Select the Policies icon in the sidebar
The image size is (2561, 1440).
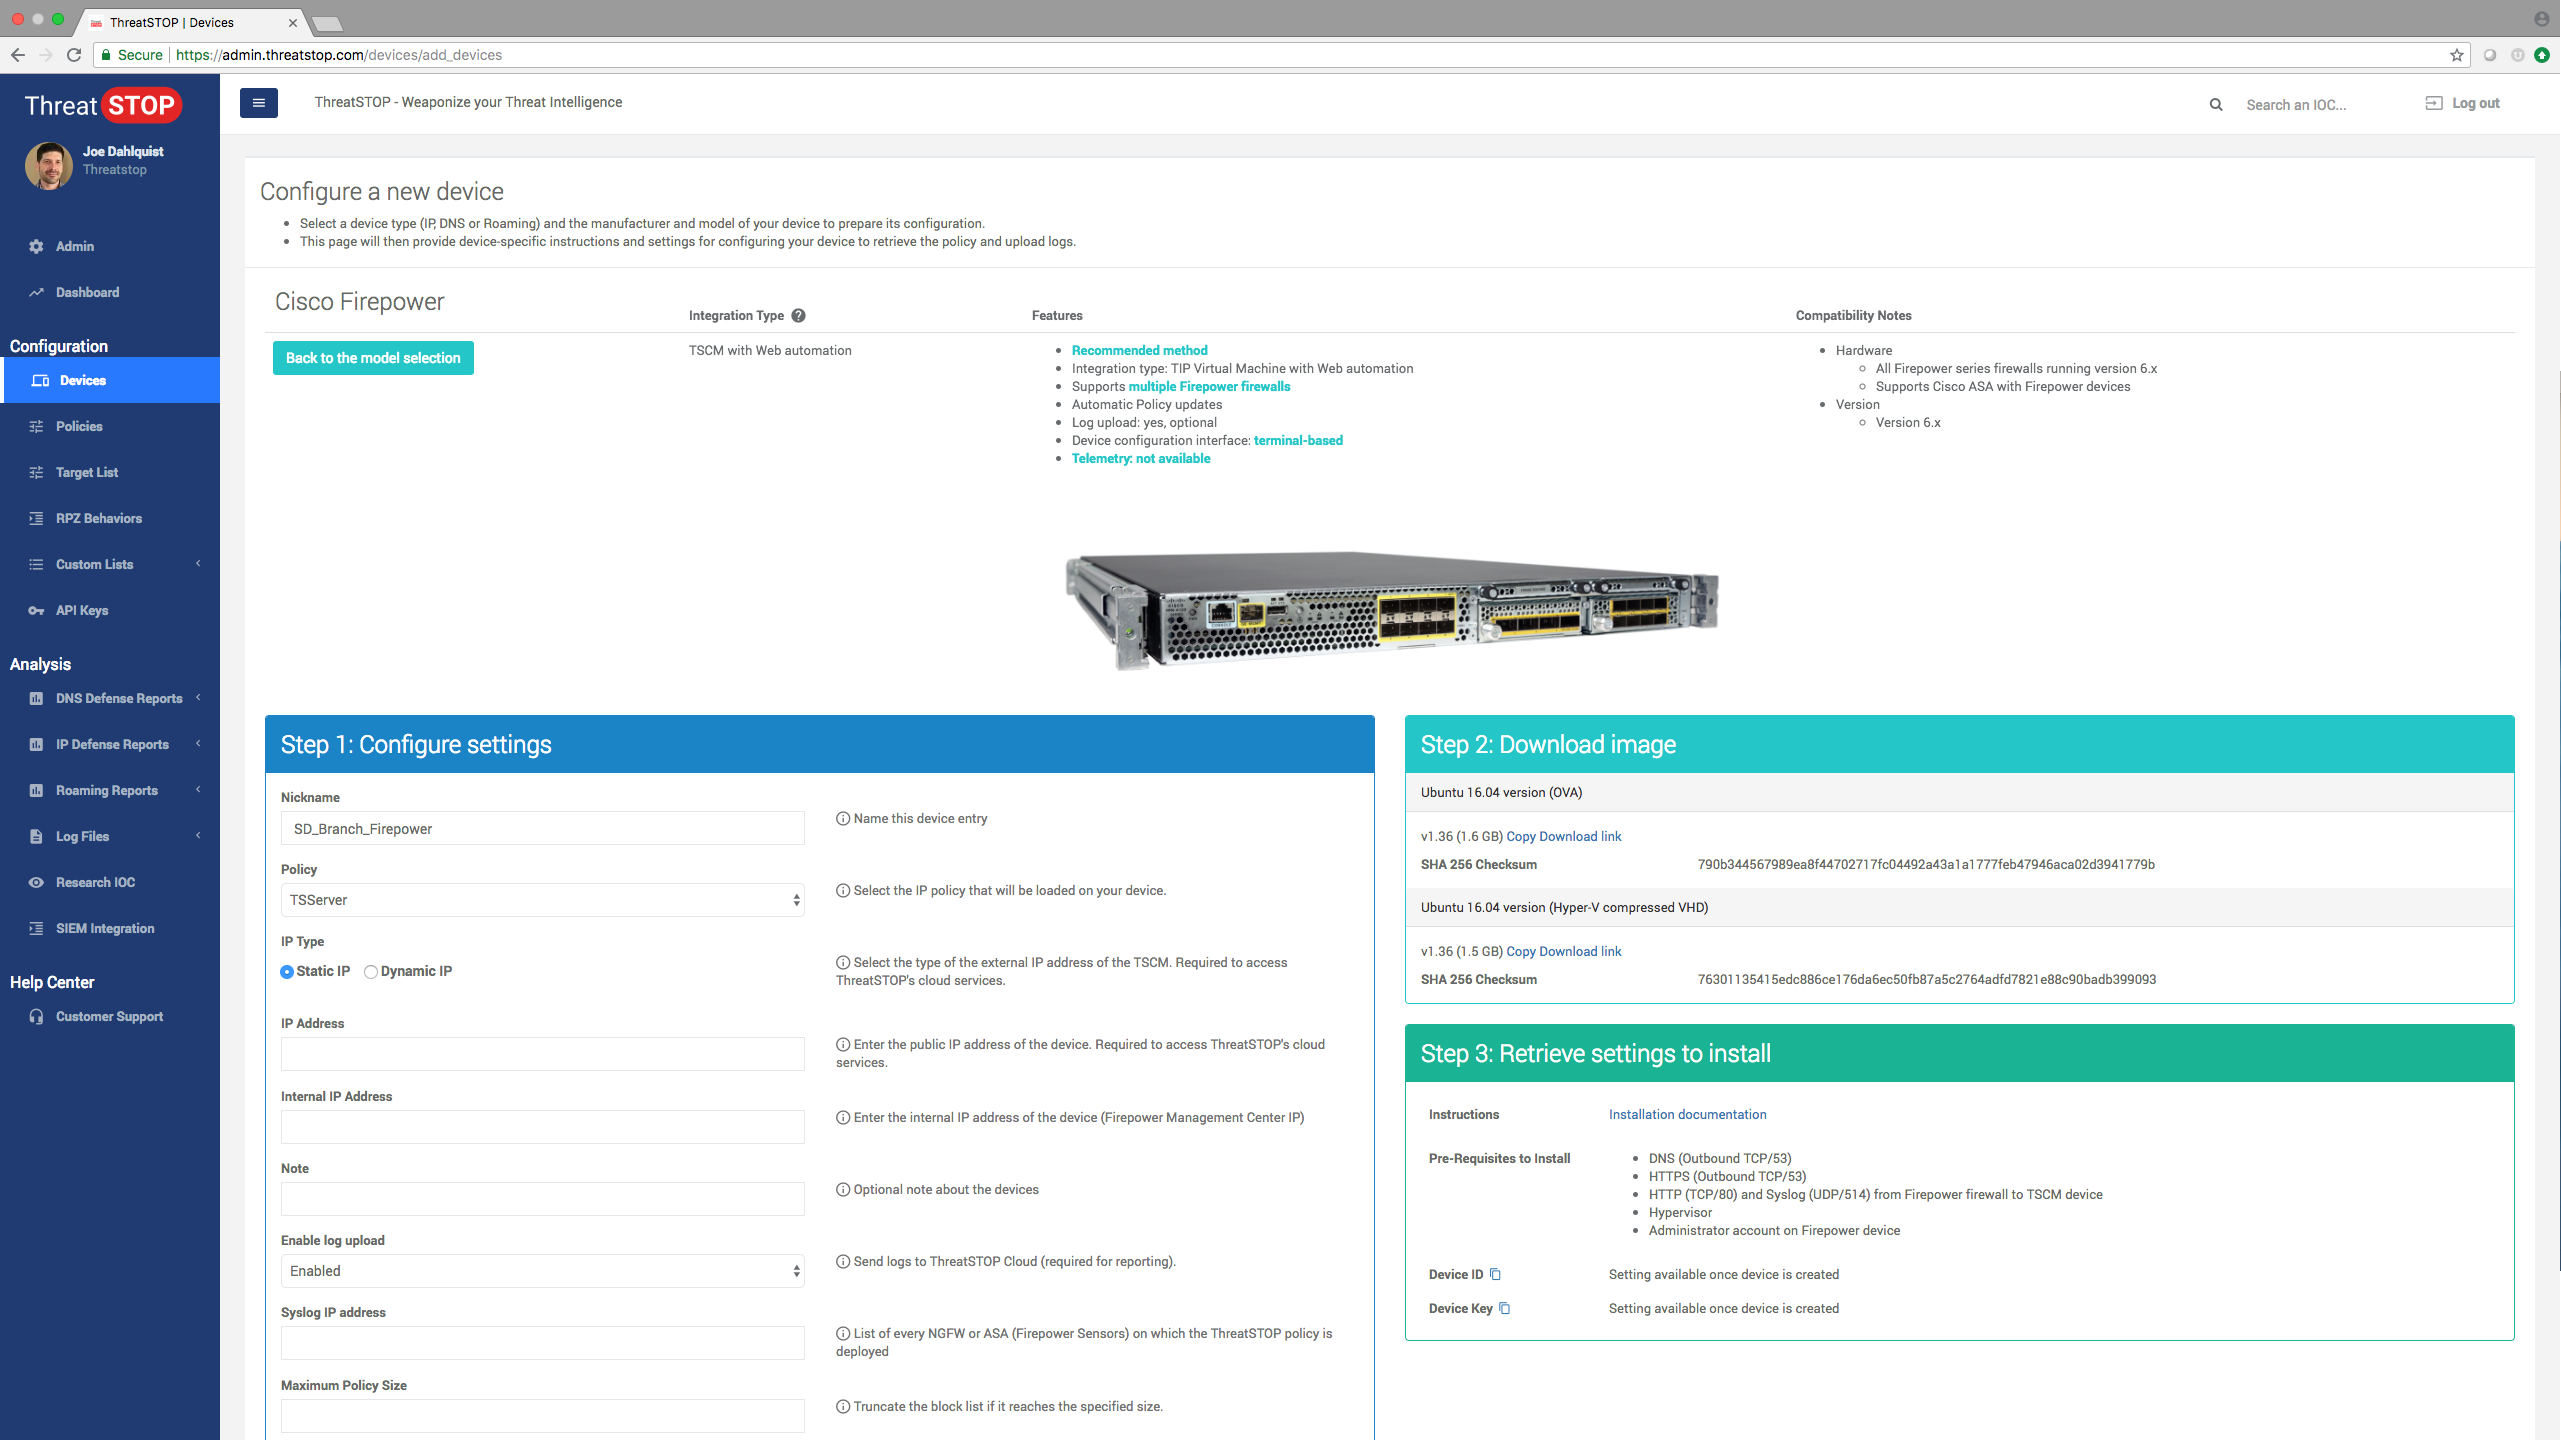[x=36, y=426]
